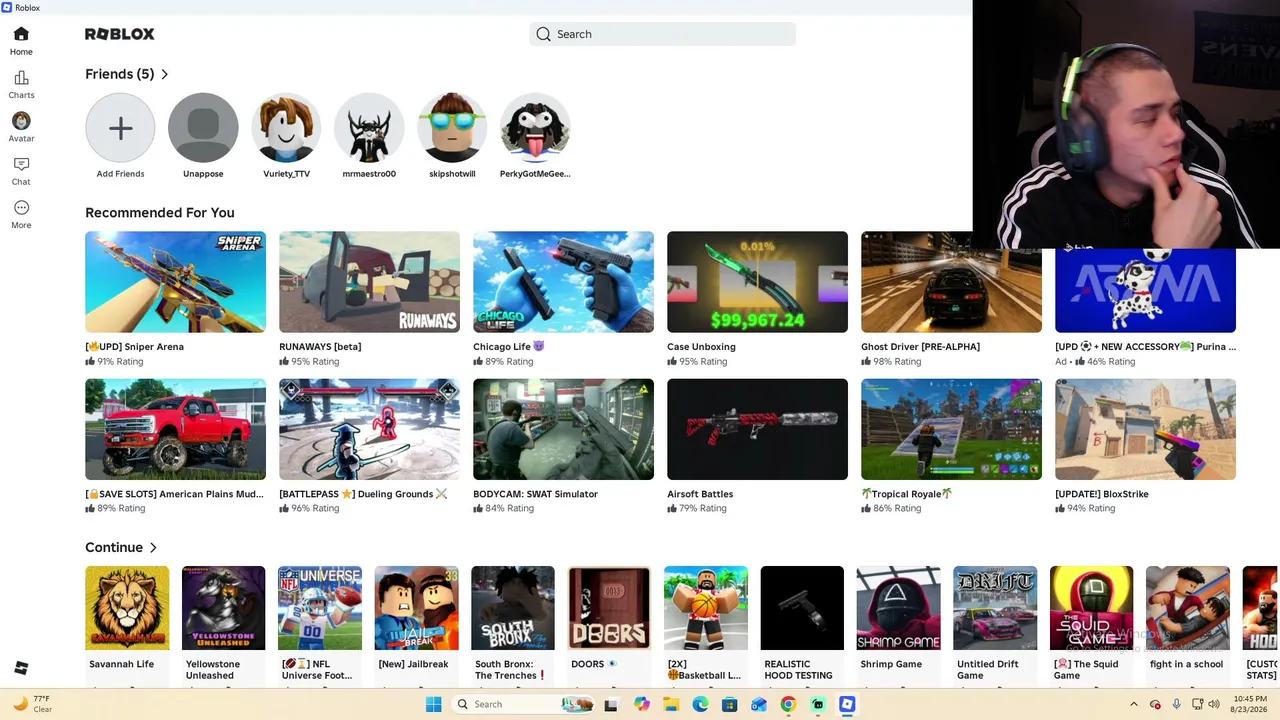Click the Add Friends label
1280x720 pixels.
[x=120, y=174]
